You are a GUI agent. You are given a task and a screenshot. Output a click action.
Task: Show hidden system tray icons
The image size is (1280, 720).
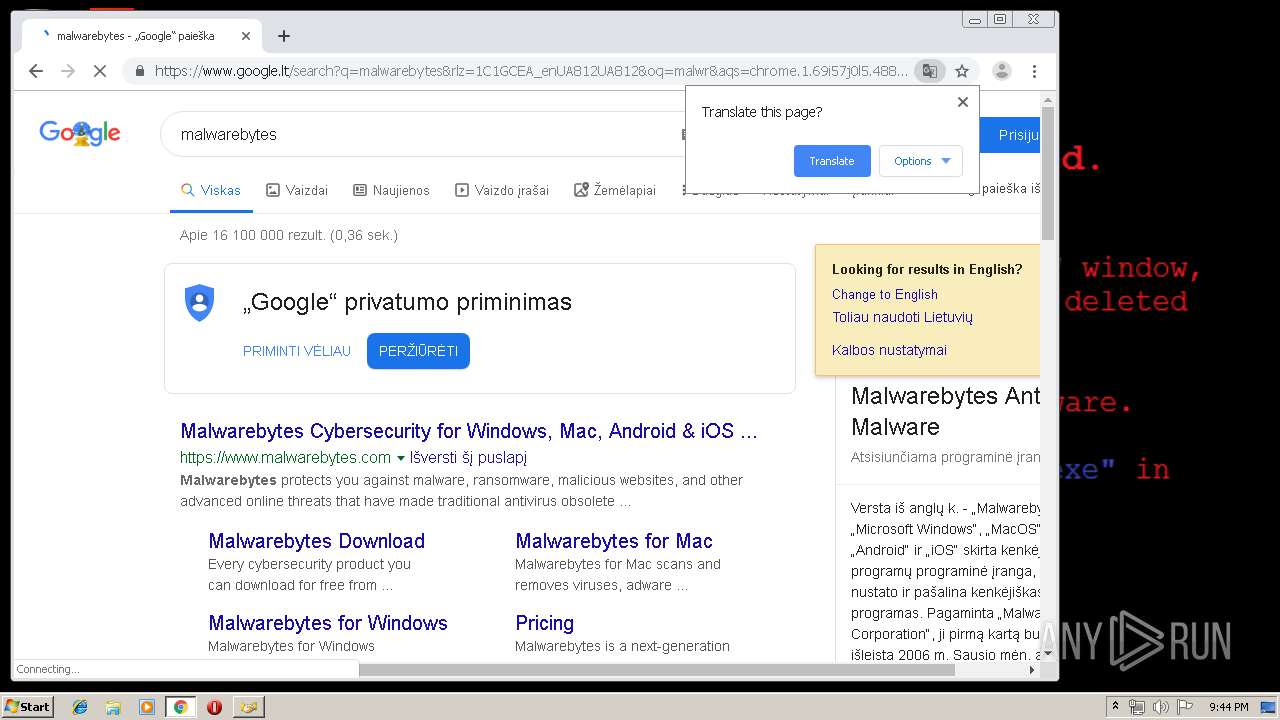pos(1116,707)
